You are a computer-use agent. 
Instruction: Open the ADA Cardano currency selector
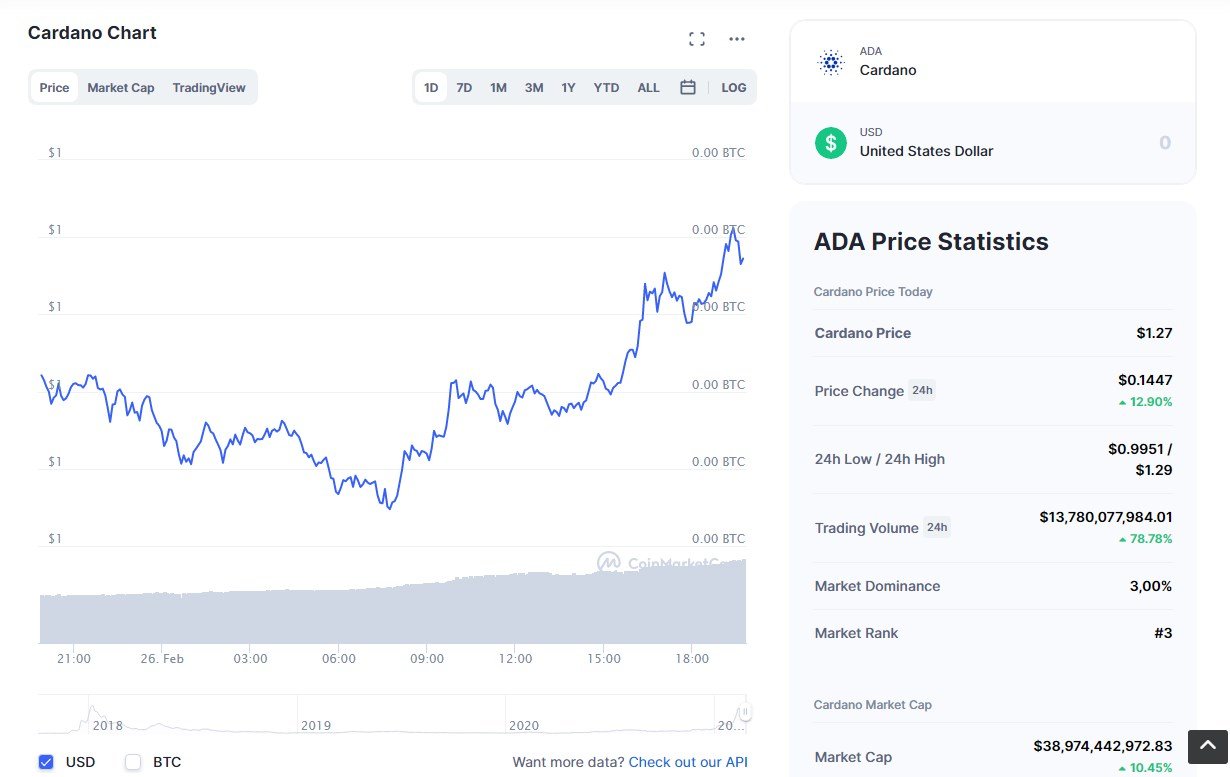coord(993,62)
